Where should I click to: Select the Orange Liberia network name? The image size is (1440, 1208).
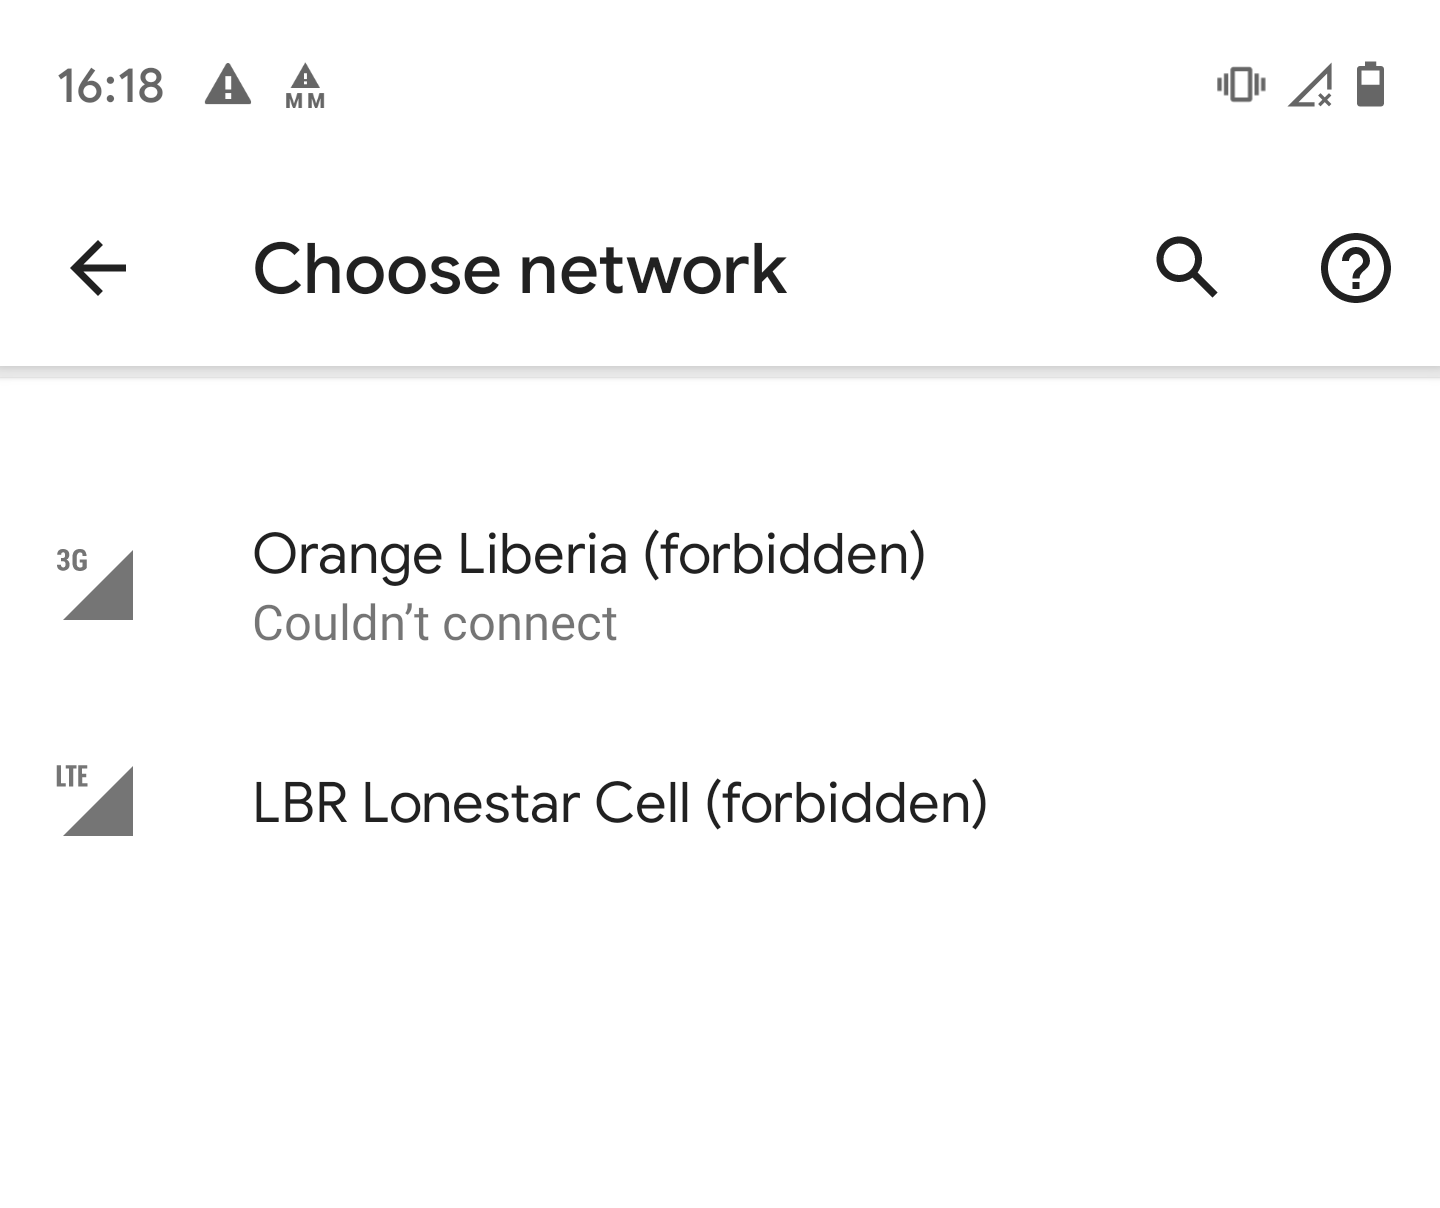(440, 554)
